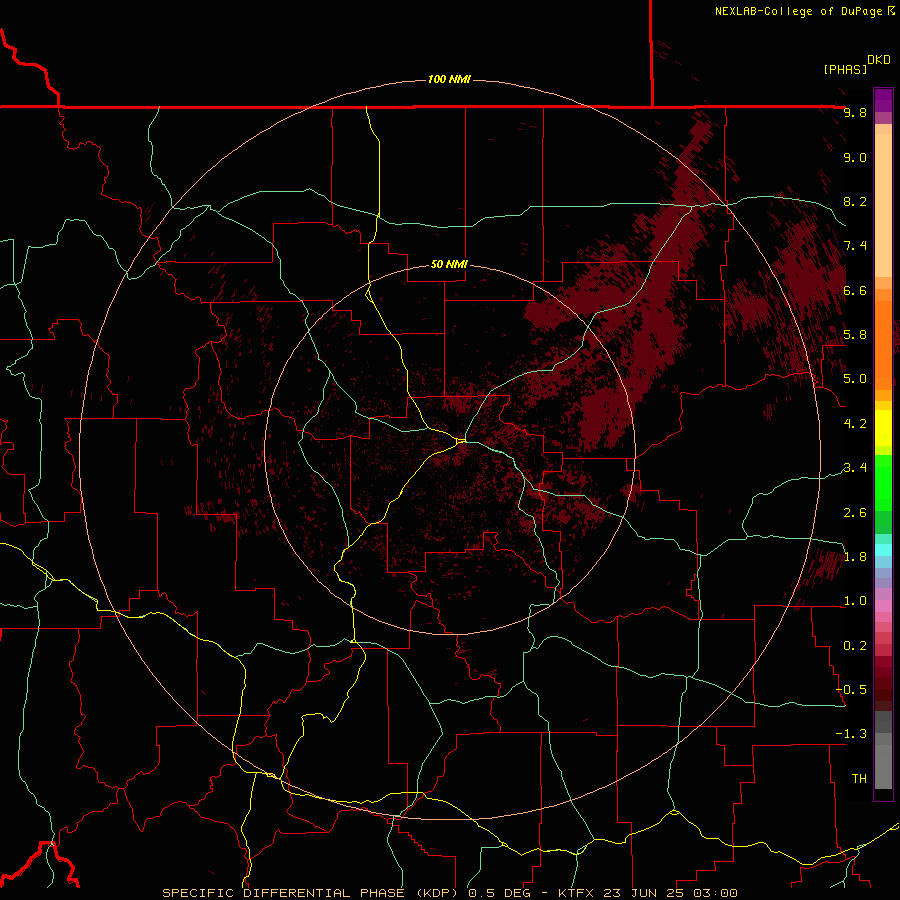This screenshot has height=900, width=900.
Task: Click the 4.2 scale value
Action: click(x=855, y=423)
